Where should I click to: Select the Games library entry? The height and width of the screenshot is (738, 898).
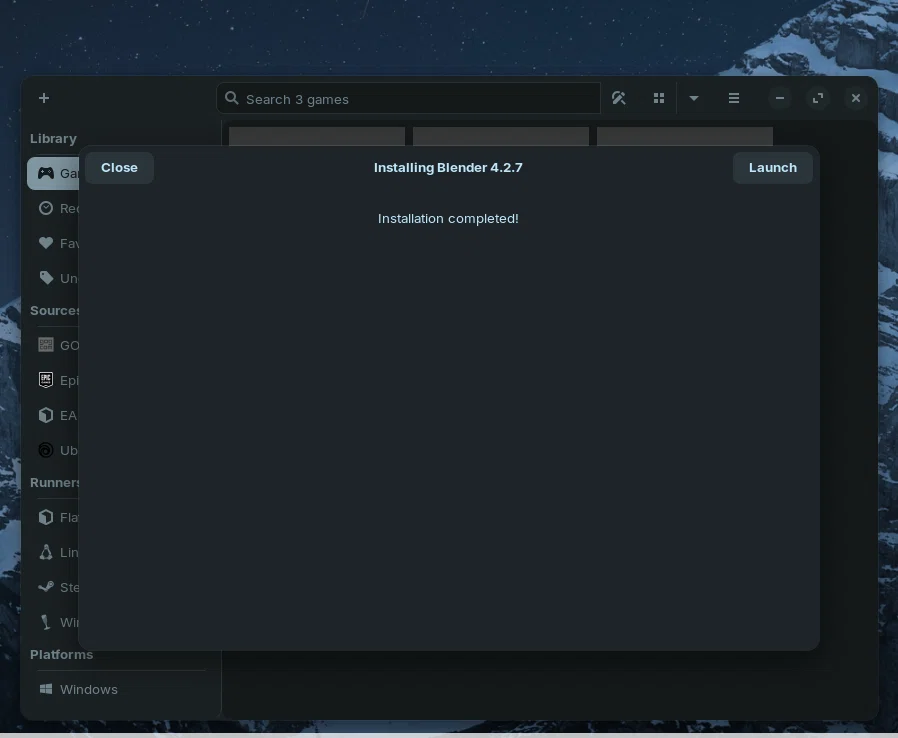tap(53, 173)
